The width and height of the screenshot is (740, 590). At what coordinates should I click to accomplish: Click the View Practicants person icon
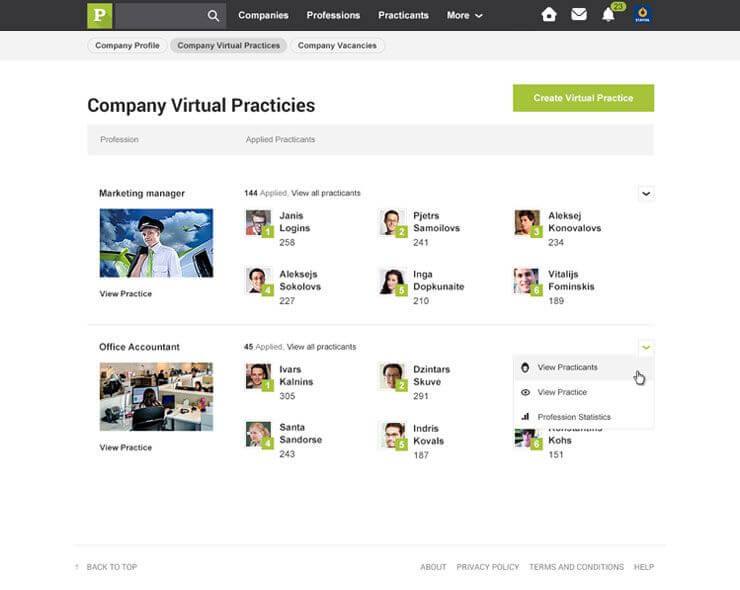click(x=525, y=367)
